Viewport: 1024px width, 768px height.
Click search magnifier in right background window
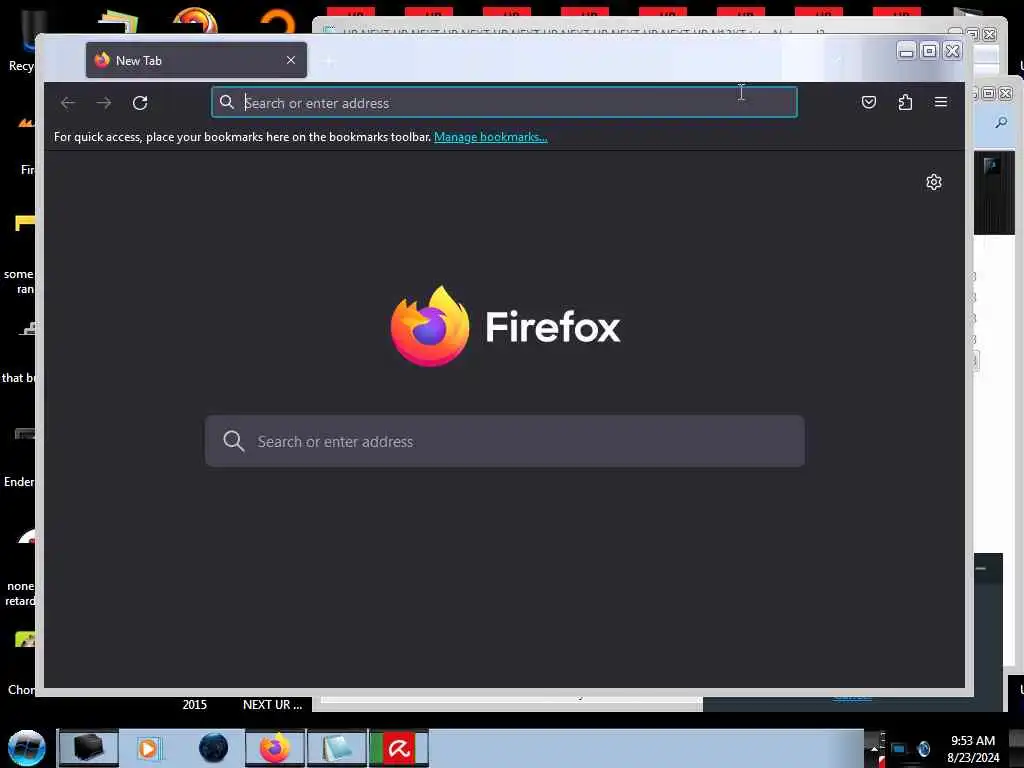click(1000, 122)
